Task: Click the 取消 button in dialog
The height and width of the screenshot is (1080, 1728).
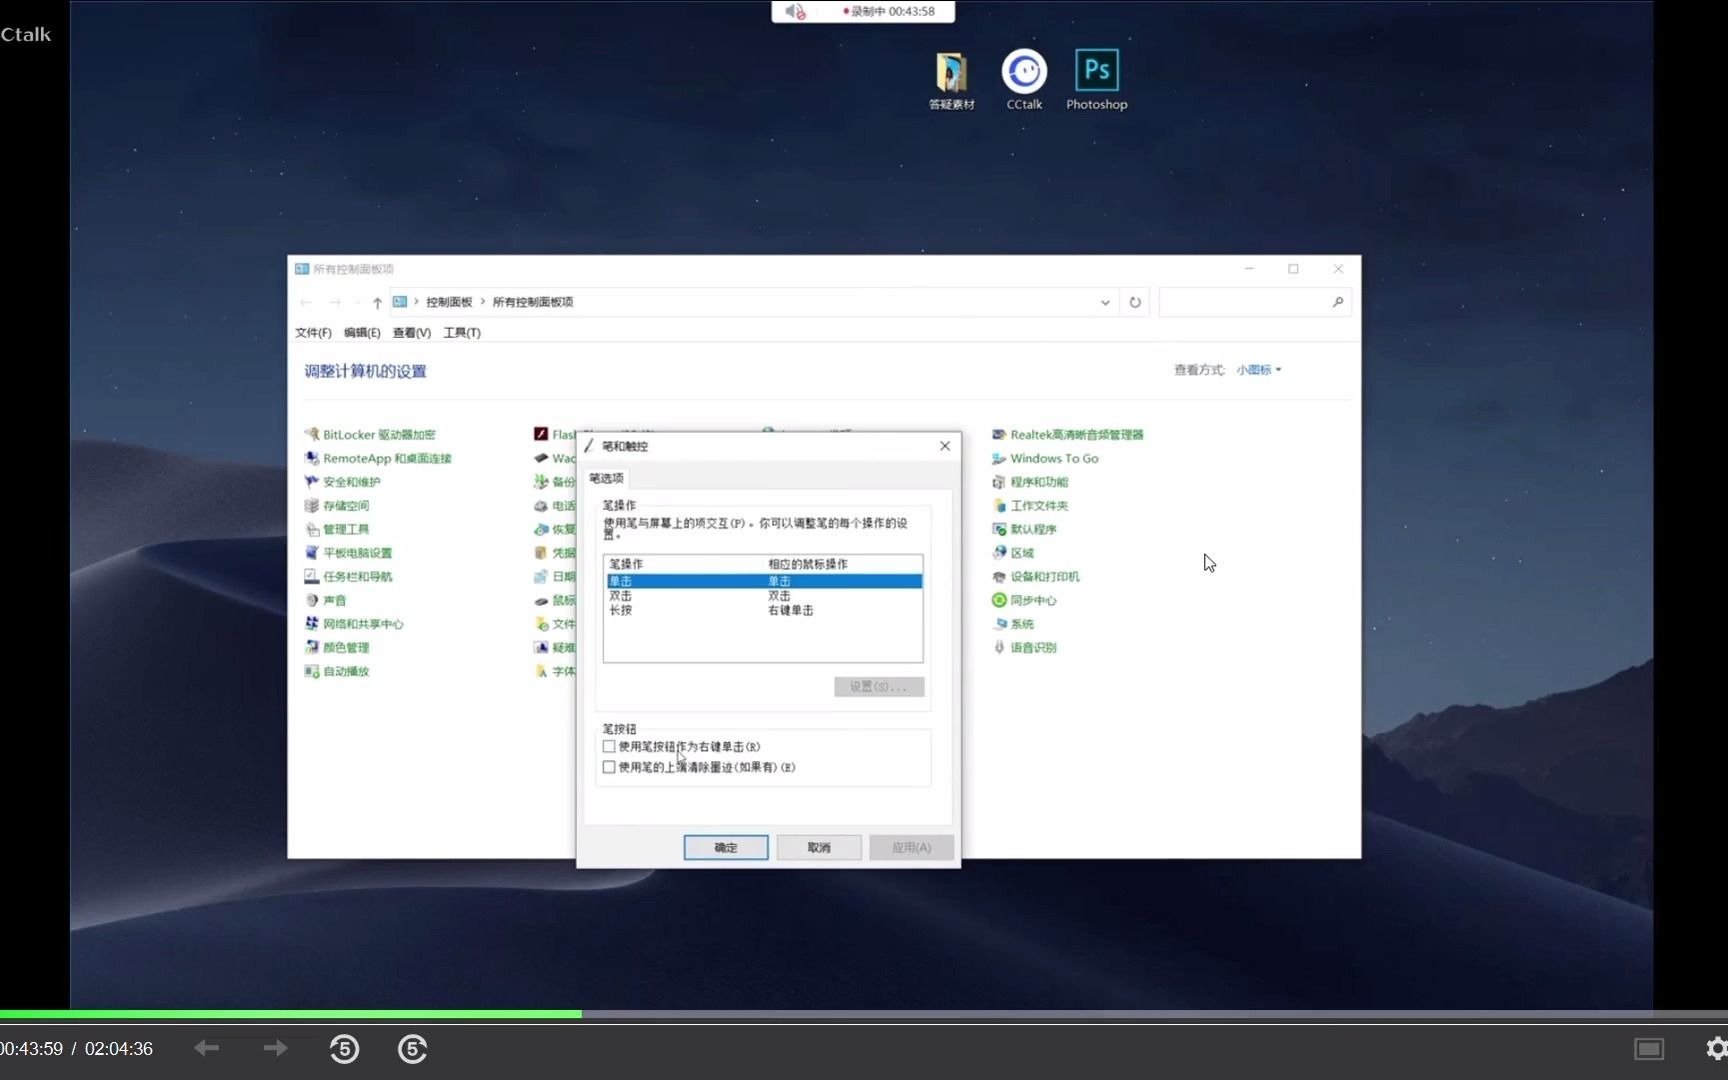Action: click(819, 847)
